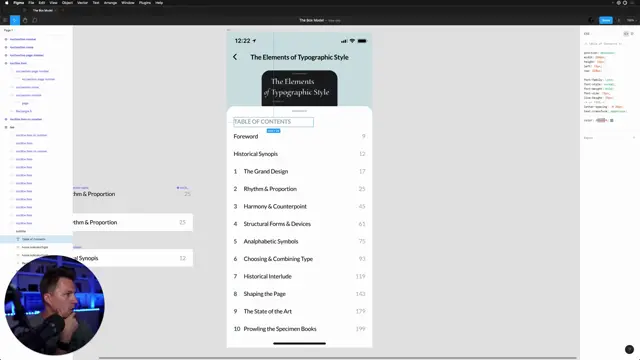Select the Table of Contents layer
The image size is (640, 360).
[36, 239]
